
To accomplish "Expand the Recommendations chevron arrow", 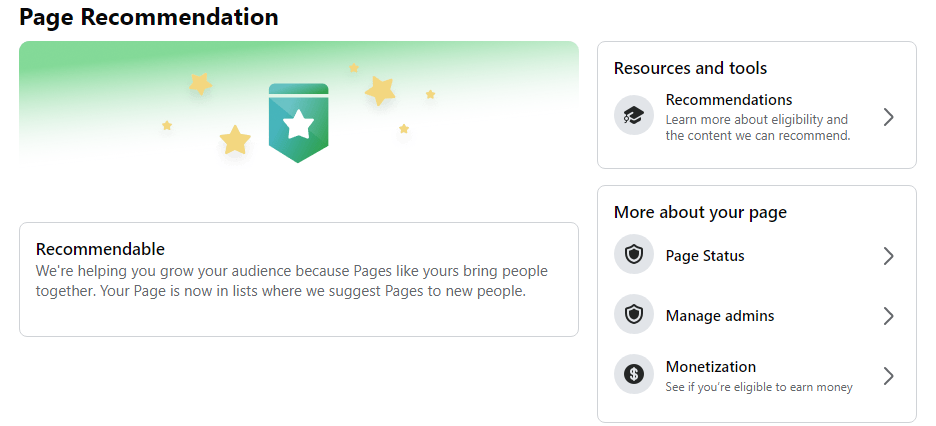I will pos(888,117).
